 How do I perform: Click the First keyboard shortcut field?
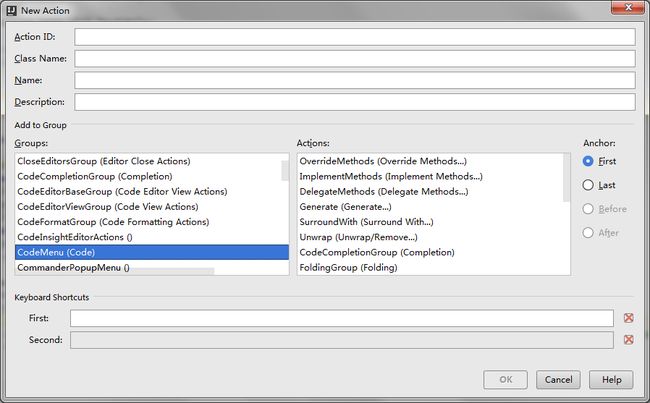tap(342, 318)
